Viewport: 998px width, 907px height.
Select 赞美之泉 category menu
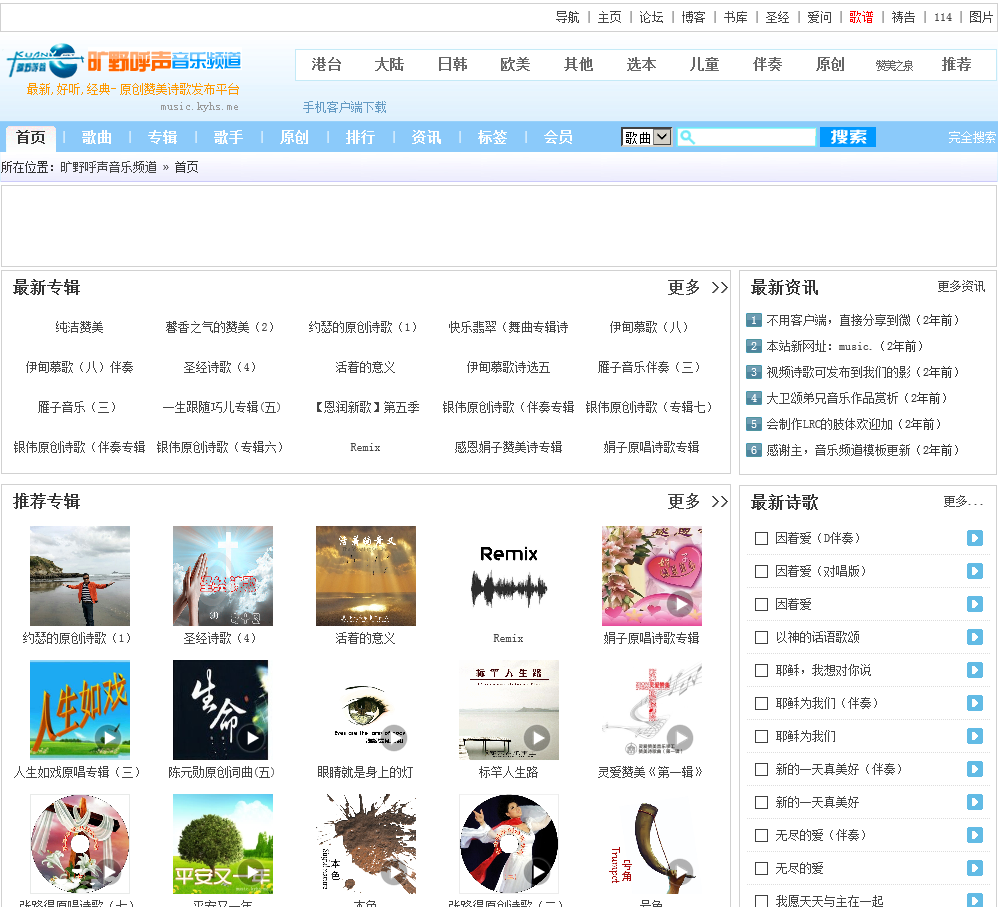pos(894,65)
